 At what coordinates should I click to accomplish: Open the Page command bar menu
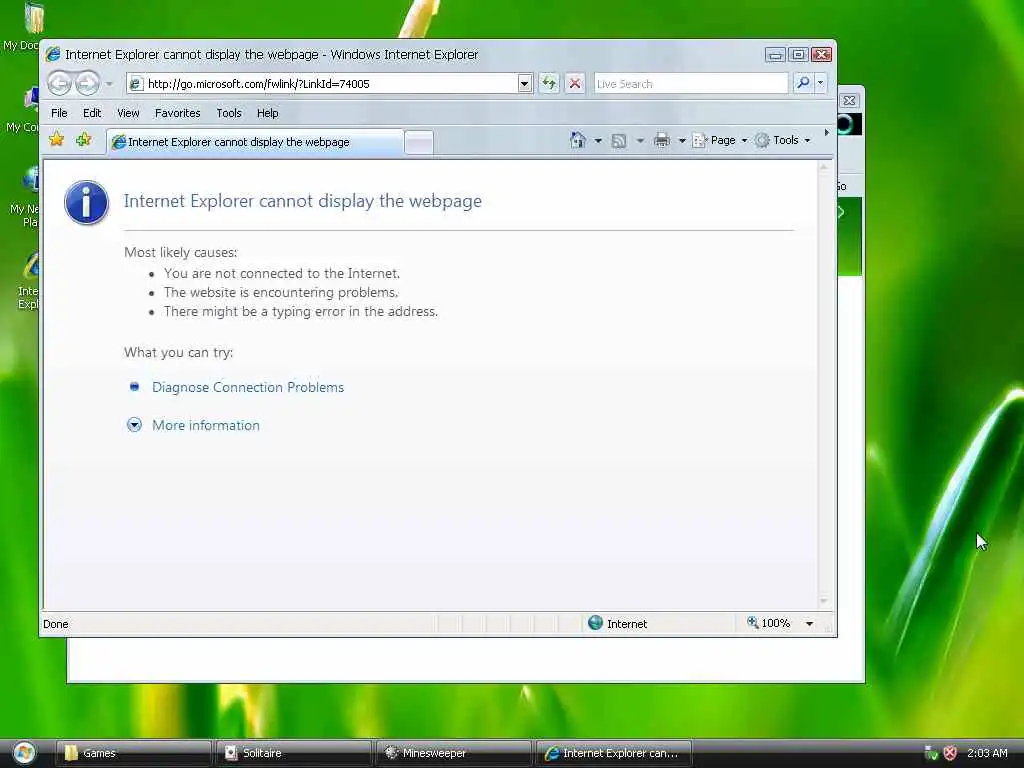(720, 140)
